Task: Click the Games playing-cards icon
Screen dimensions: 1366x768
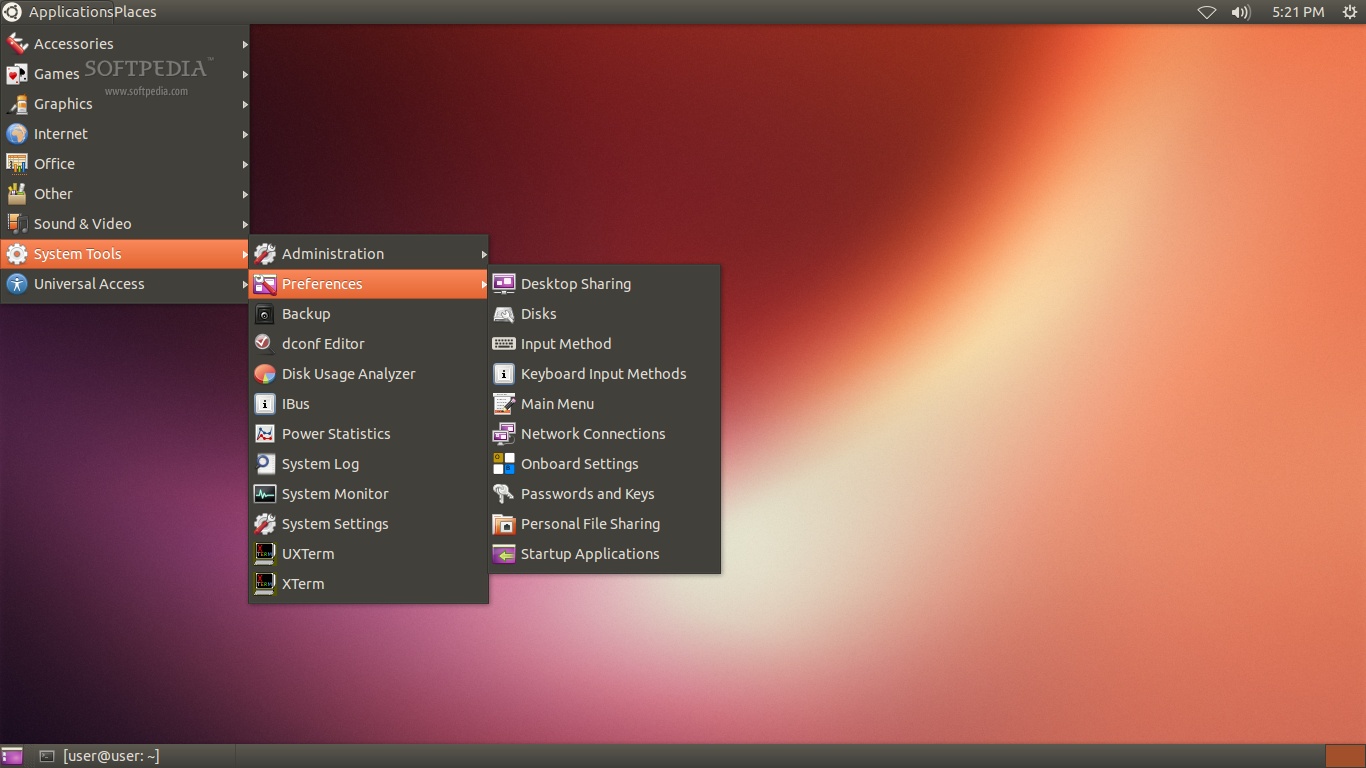Action: pyautogui.click(x=17, y=74)
